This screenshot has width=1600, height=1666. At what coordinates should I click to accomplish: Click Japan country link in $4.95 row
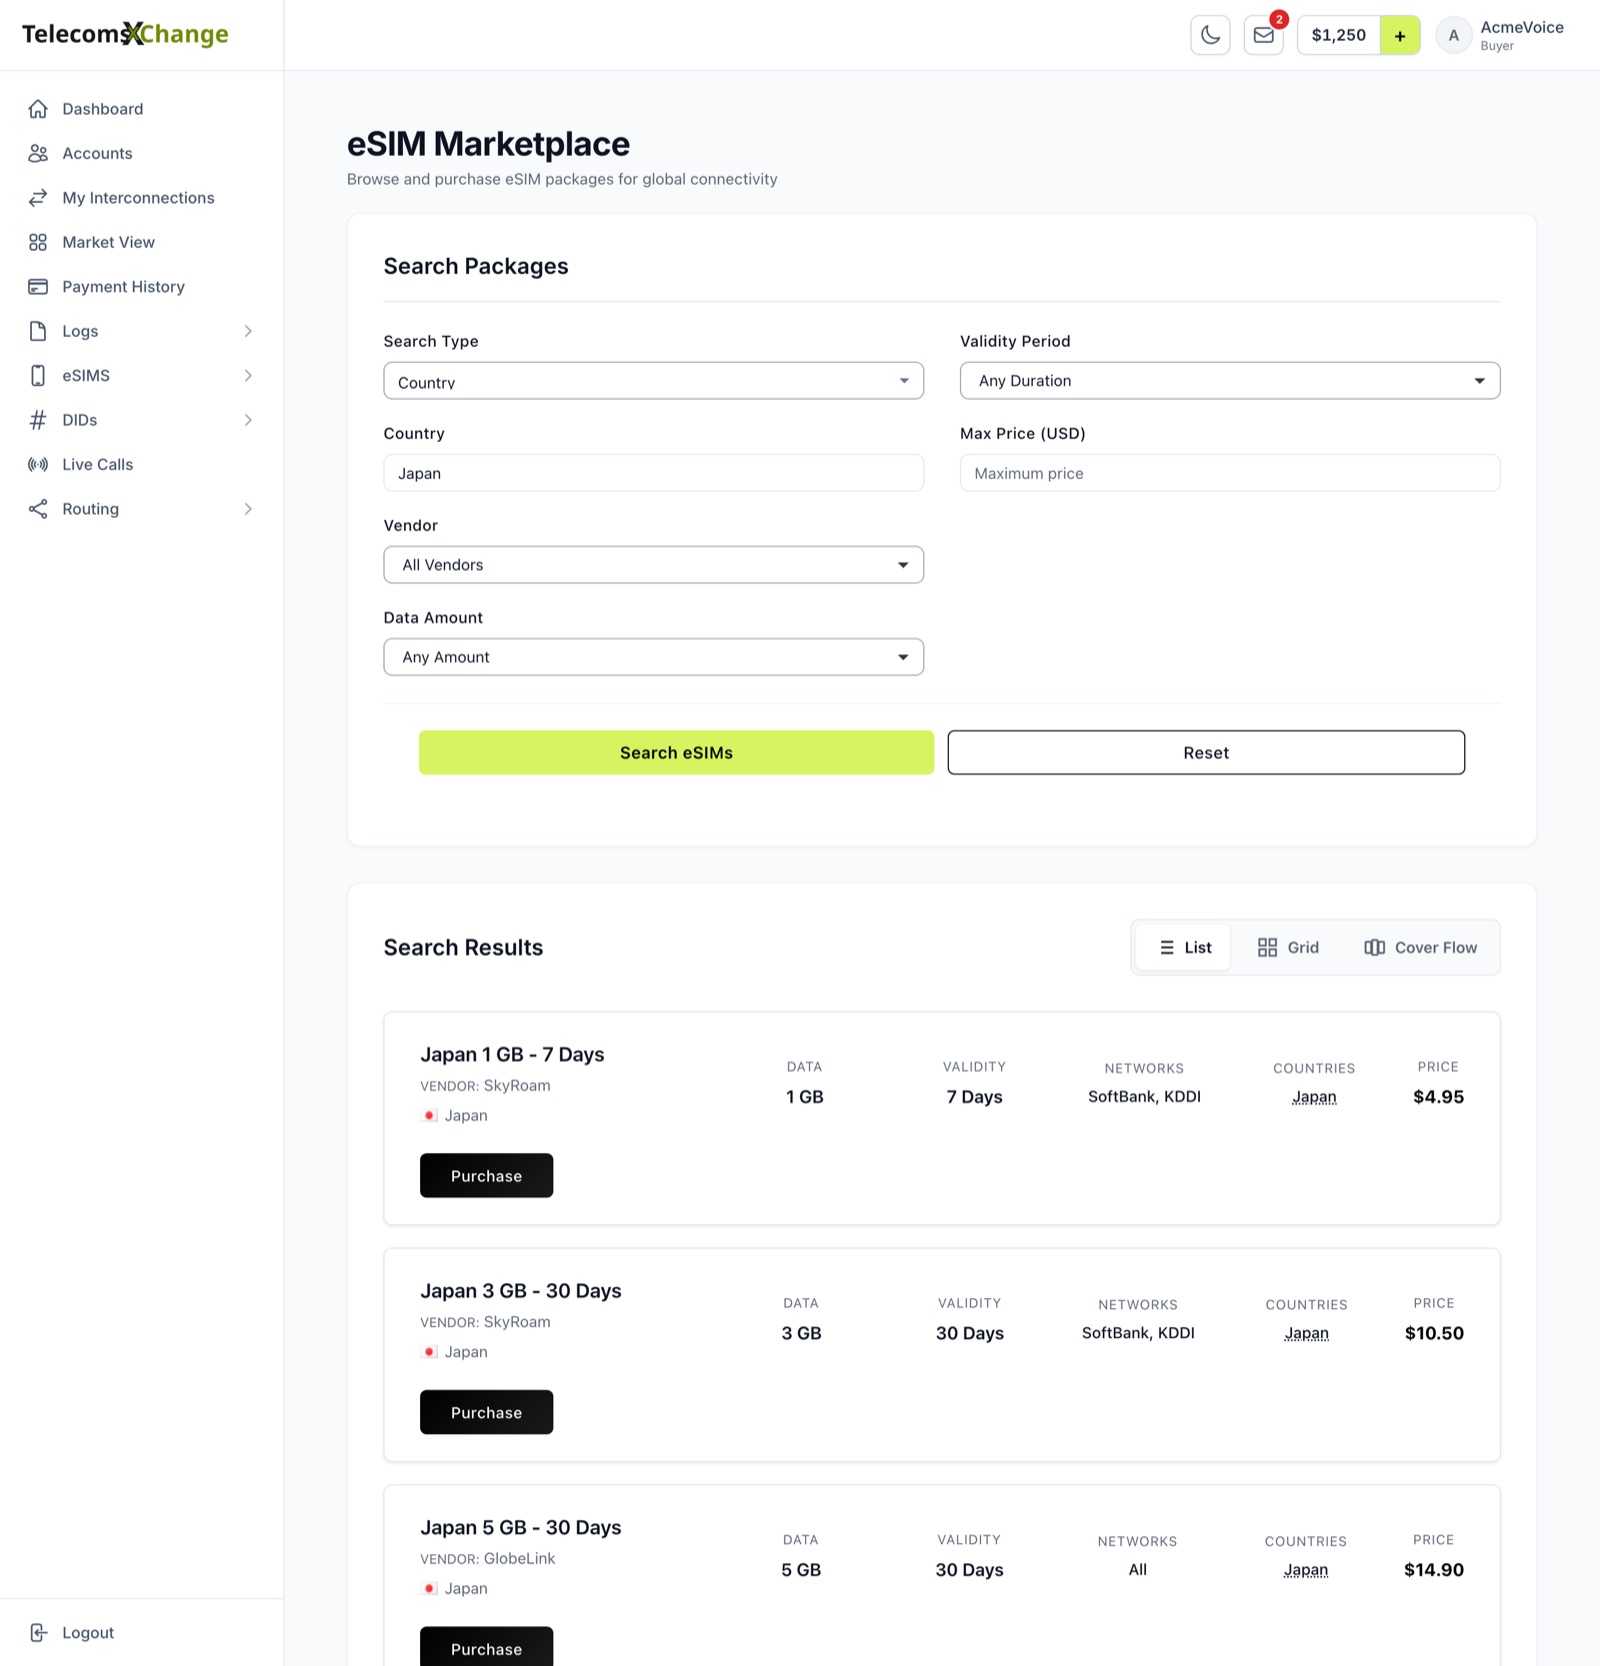pos(1314,1097)
